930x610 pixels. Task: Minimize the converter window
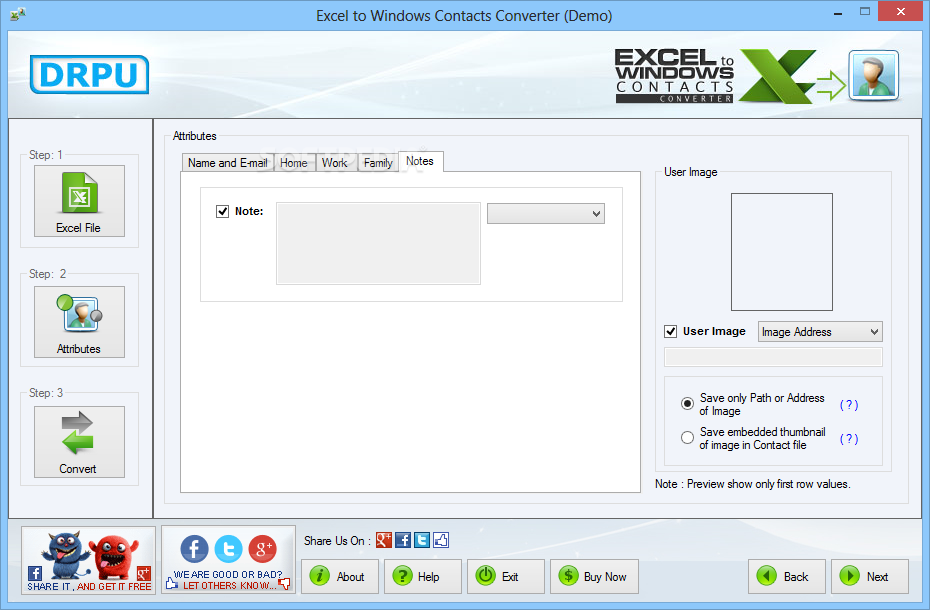(838, 12)
